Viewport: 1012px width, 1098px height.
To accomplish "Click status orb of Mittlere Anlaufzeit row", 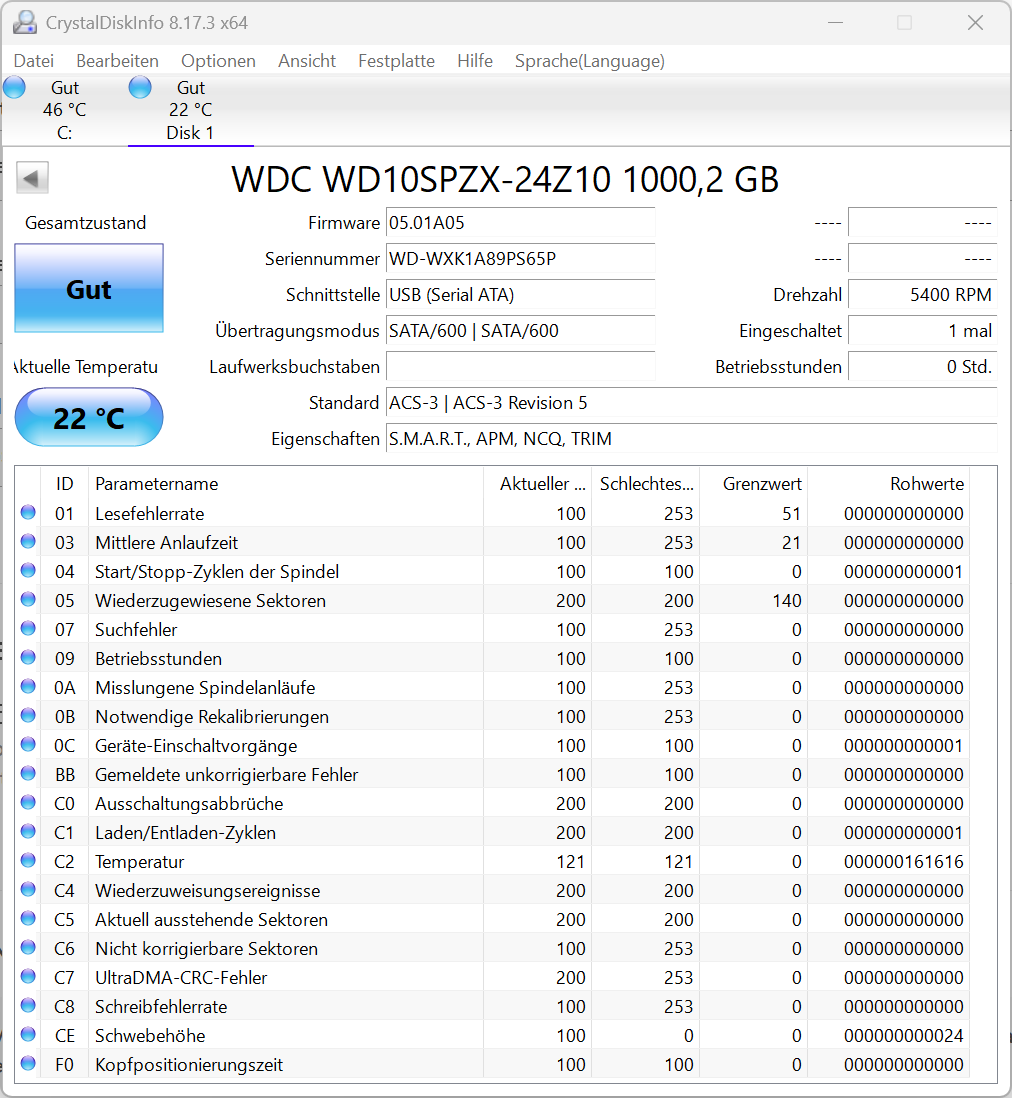I will 28,541.
